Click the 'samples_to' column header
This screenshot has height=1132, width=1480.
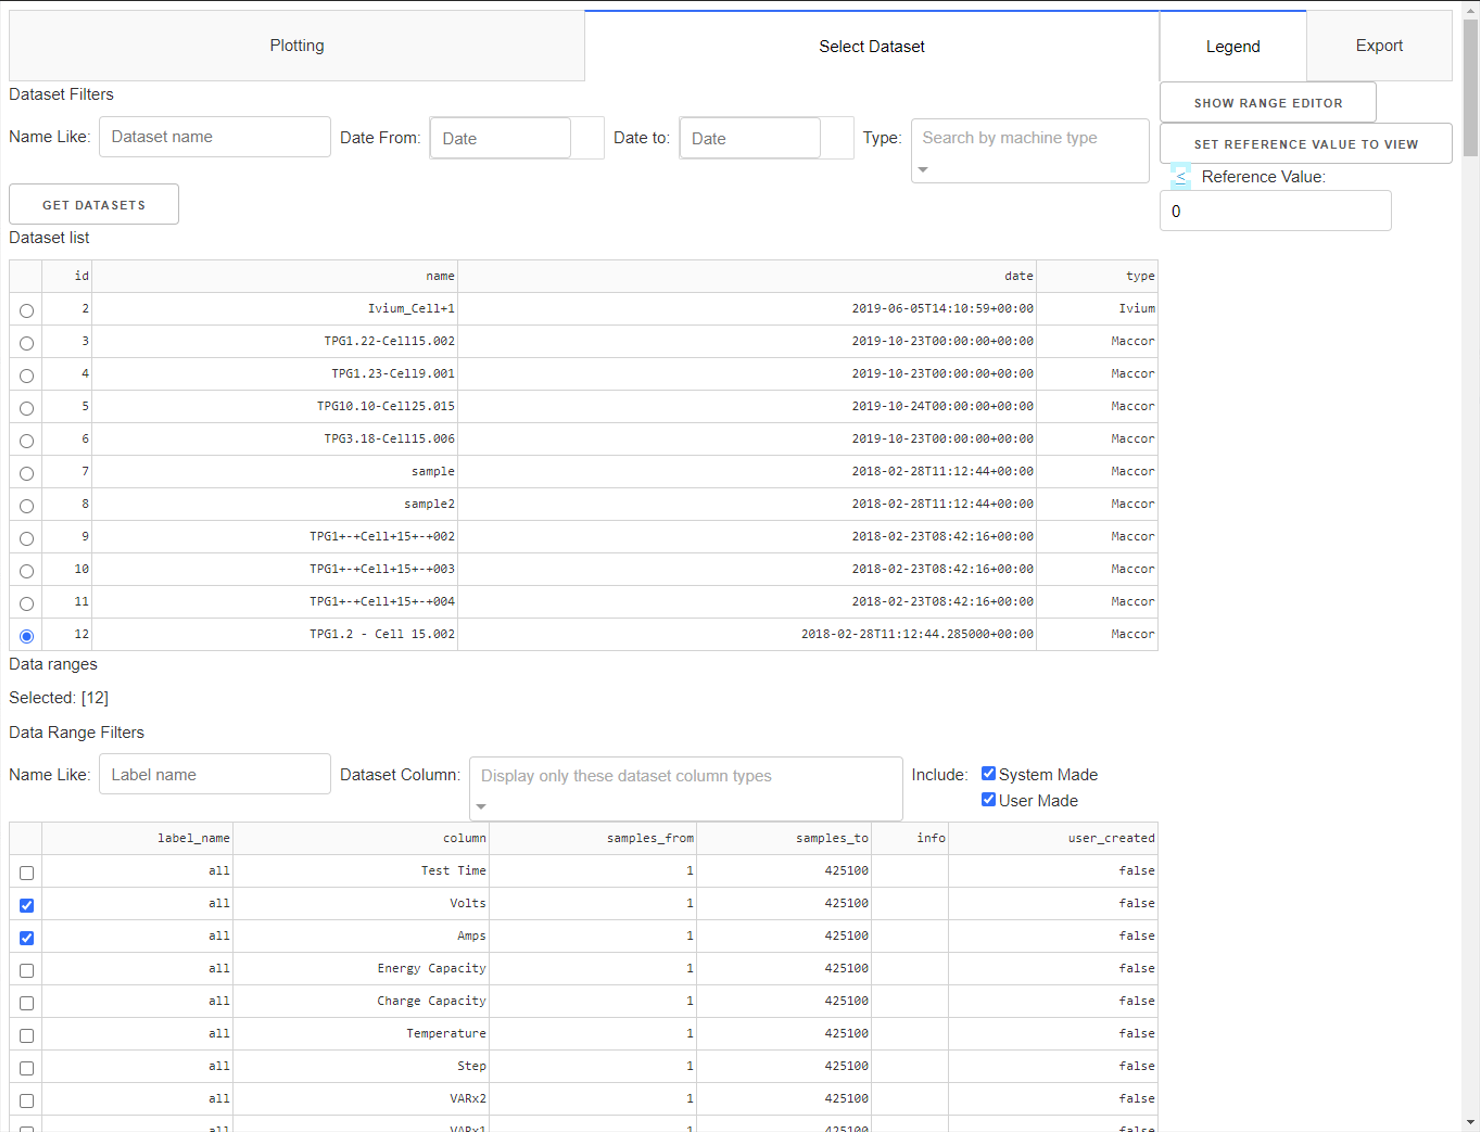pos(784,838)
